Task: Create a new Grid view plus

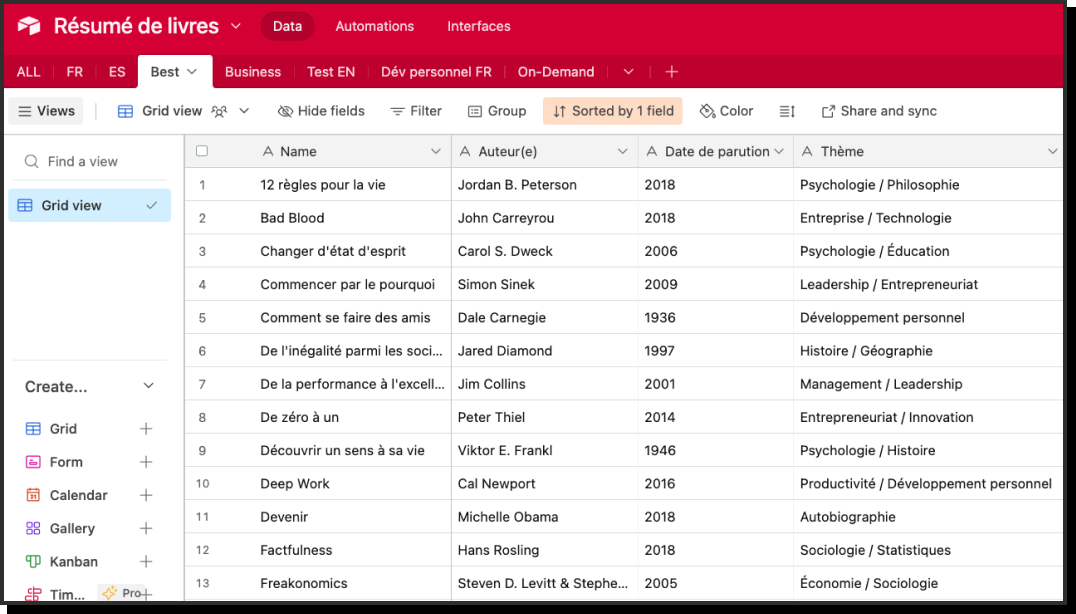Action: pos(146,429)
